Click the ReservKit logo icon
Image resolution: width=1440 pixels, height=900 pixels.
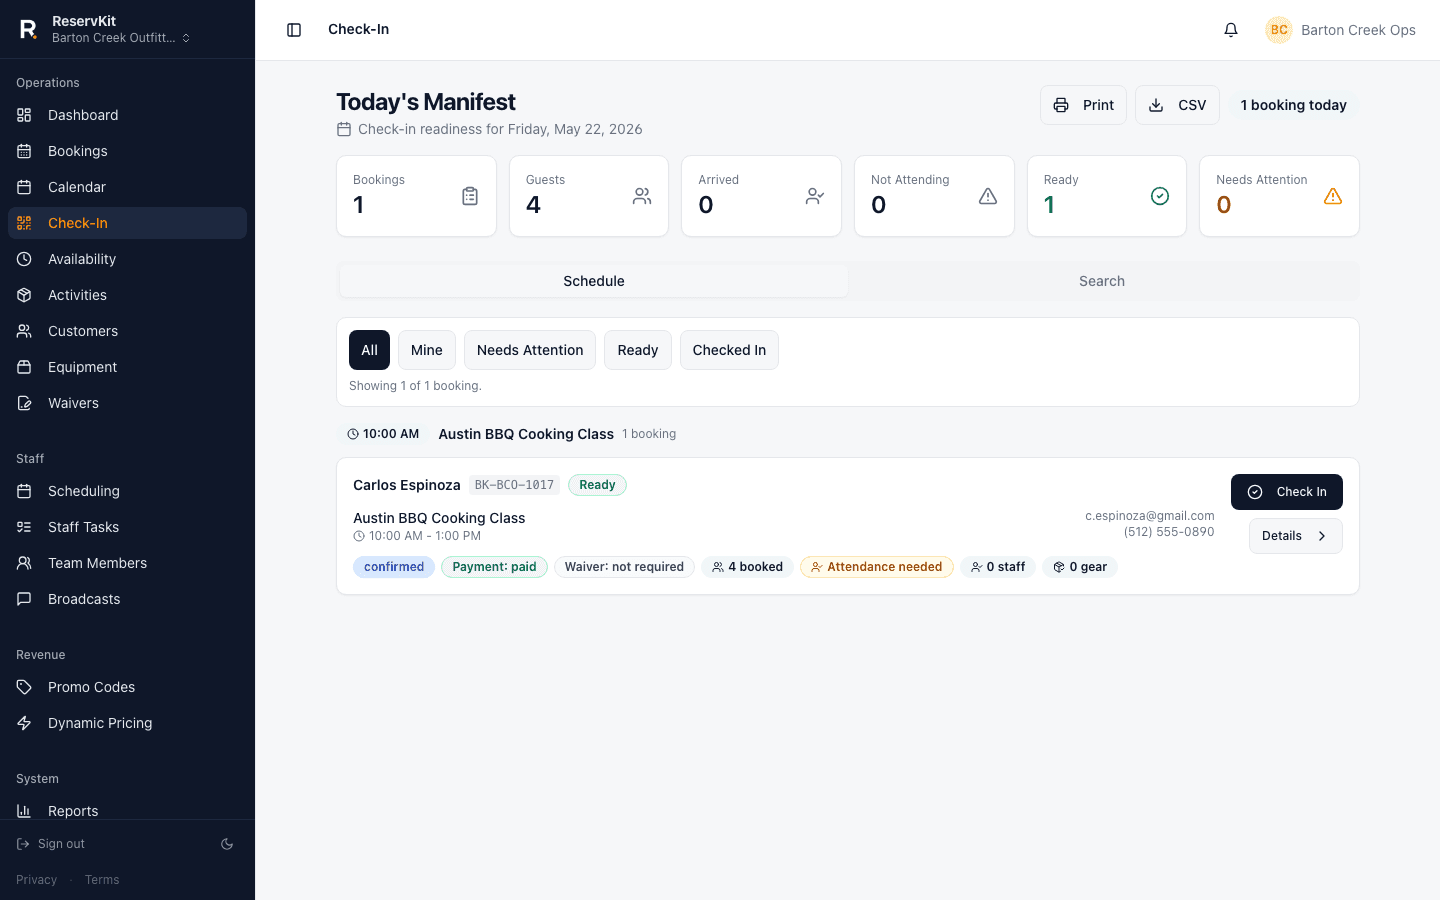pyautogui.click(x=28, y=29)
